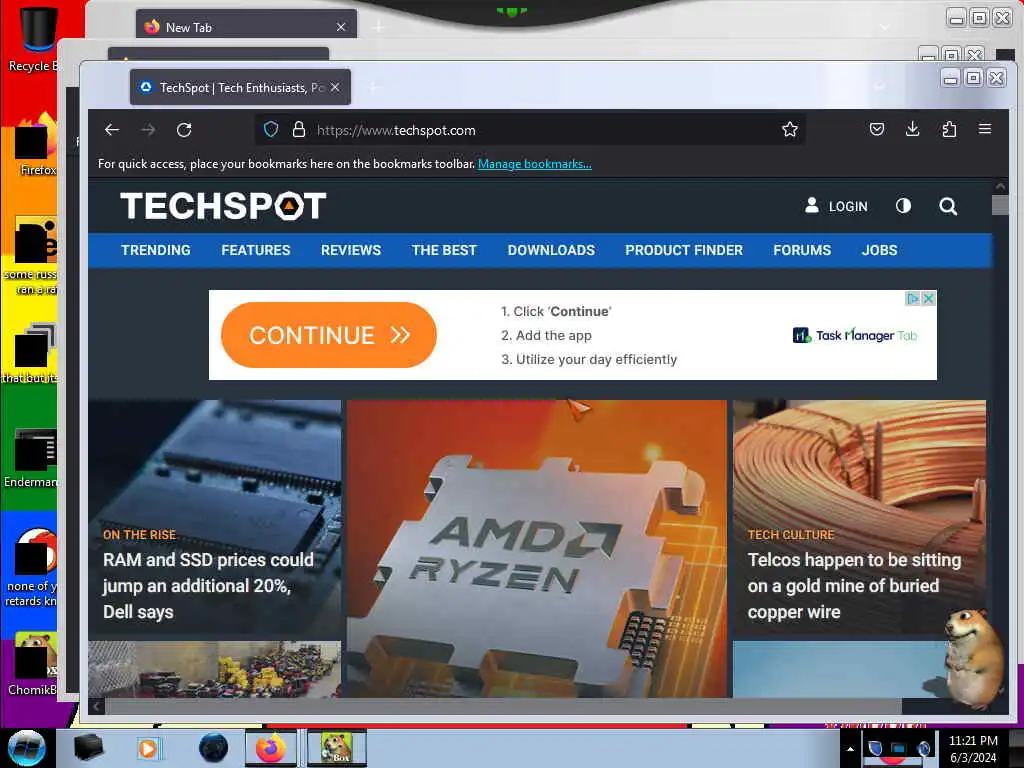This screenshot has width=1024, height=768.
Task: Select the ChomikBox desktop icon
Action: tap(34, 664)
